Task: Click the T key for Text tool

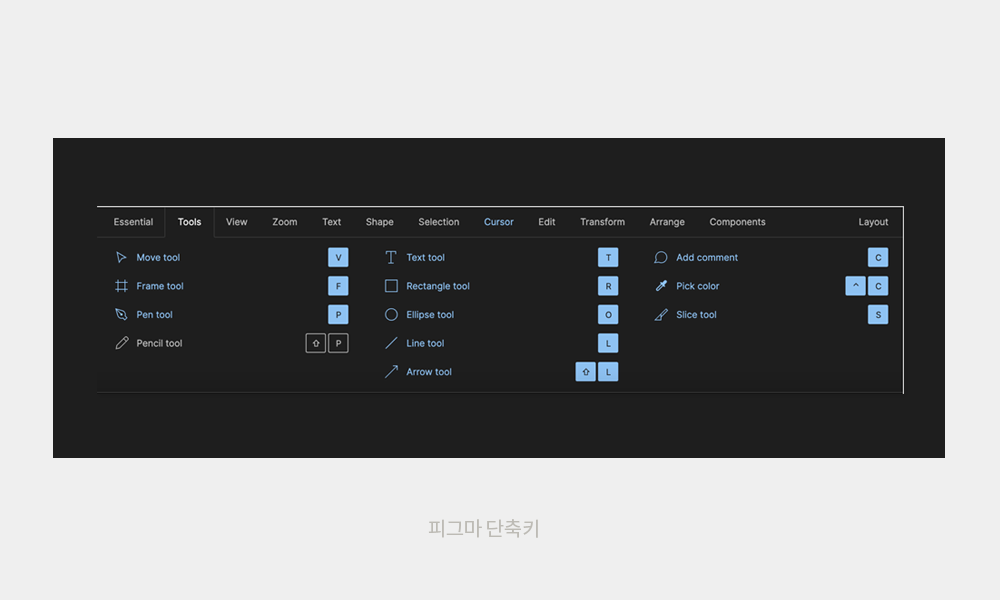Action: tap(608, 258)
